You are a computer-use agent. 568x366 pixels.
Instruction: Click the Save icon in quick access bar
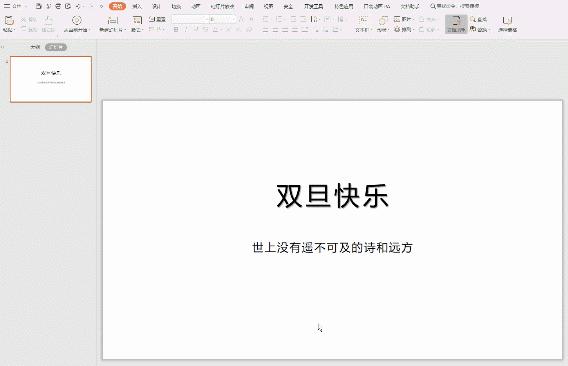point(39,6)
